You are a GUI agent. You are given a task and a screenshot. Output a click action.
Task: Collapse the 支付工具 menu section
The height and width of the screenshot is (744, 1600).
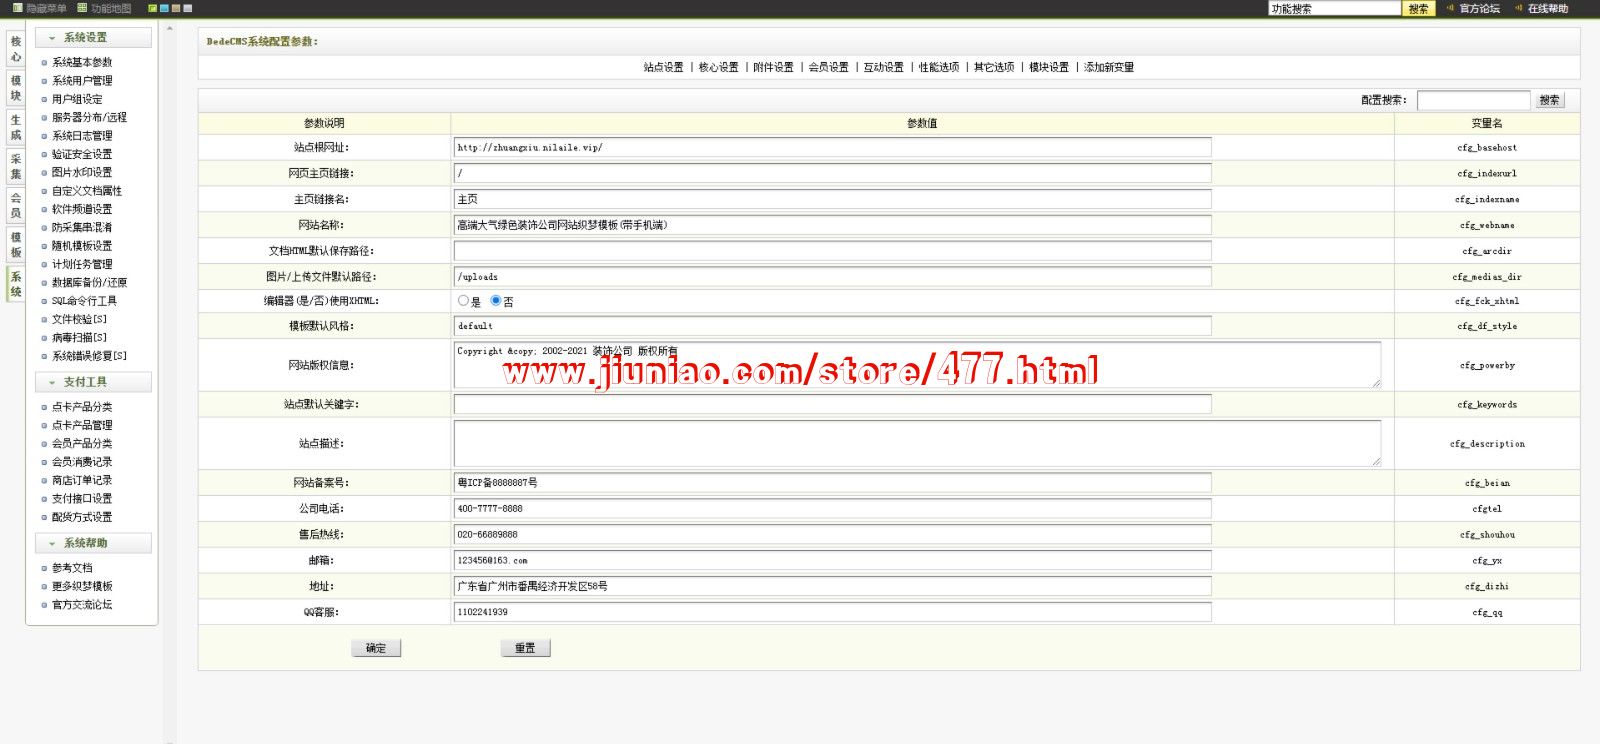[x=93, y=382]
